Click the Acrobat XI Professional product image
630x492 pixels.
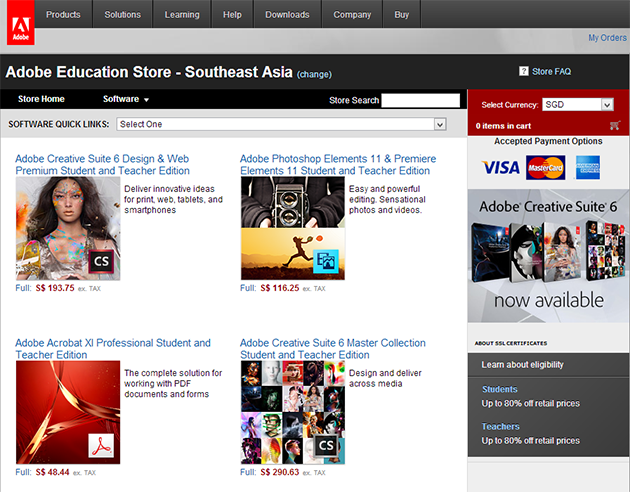tap(68, 412)
